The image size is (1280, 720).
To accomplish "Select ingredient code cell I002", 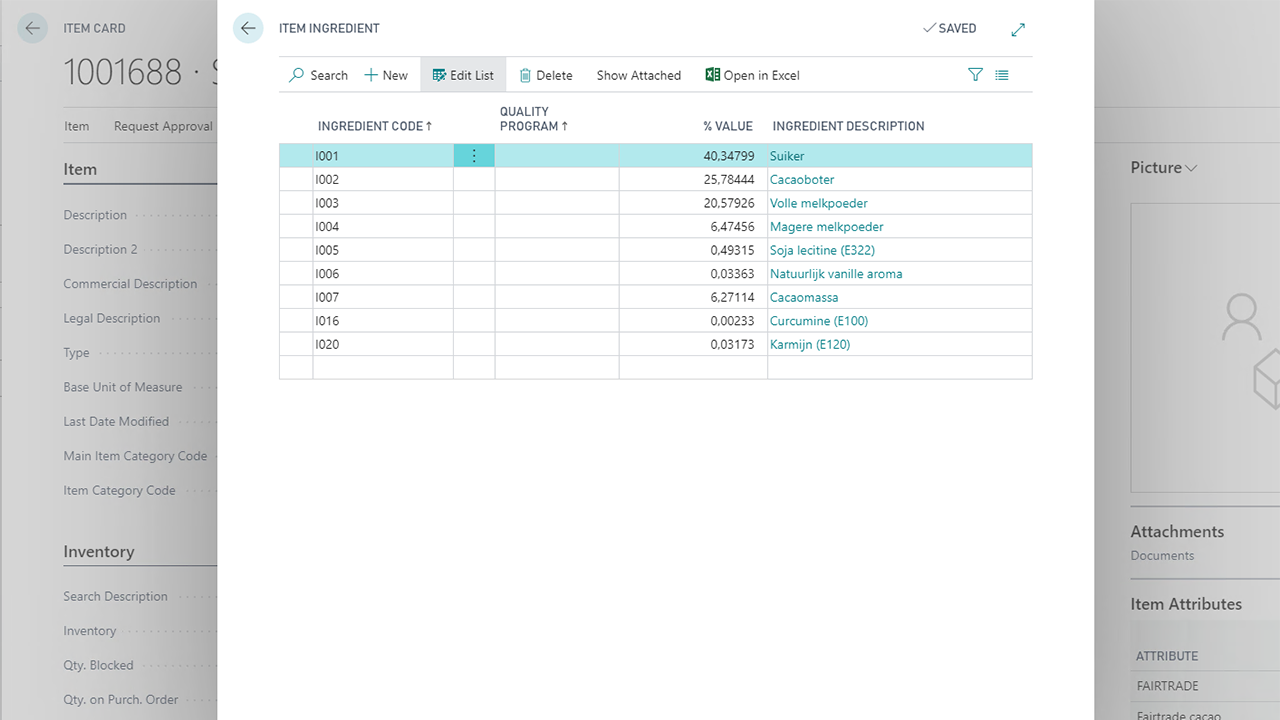I will [x=383, y=180].
